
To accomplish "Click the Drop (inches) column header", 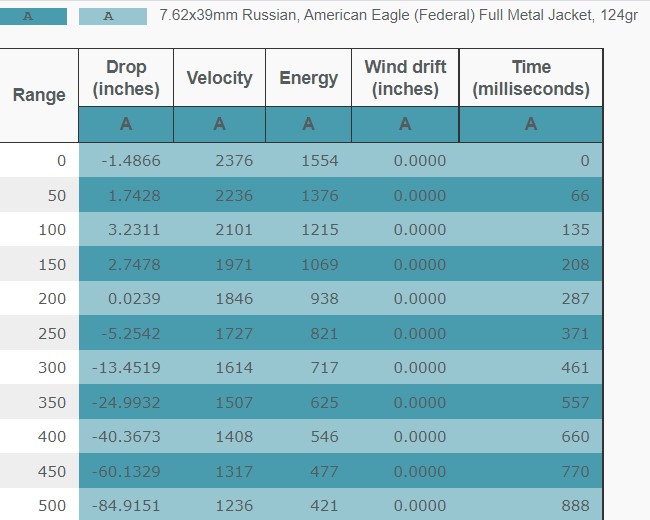I will (x=126, y=78).
